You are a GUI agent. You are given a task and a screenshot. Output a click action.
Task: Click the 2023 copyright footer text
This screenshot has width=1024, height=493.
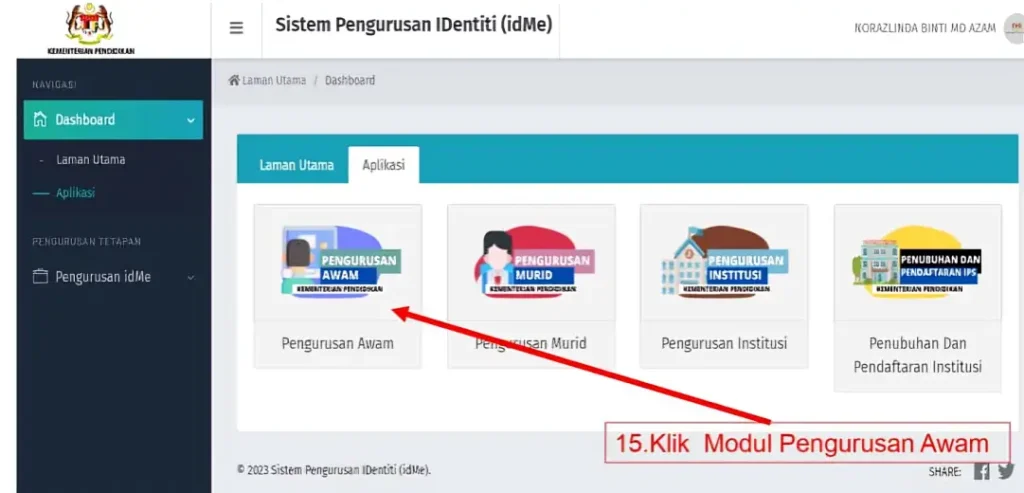334,469
